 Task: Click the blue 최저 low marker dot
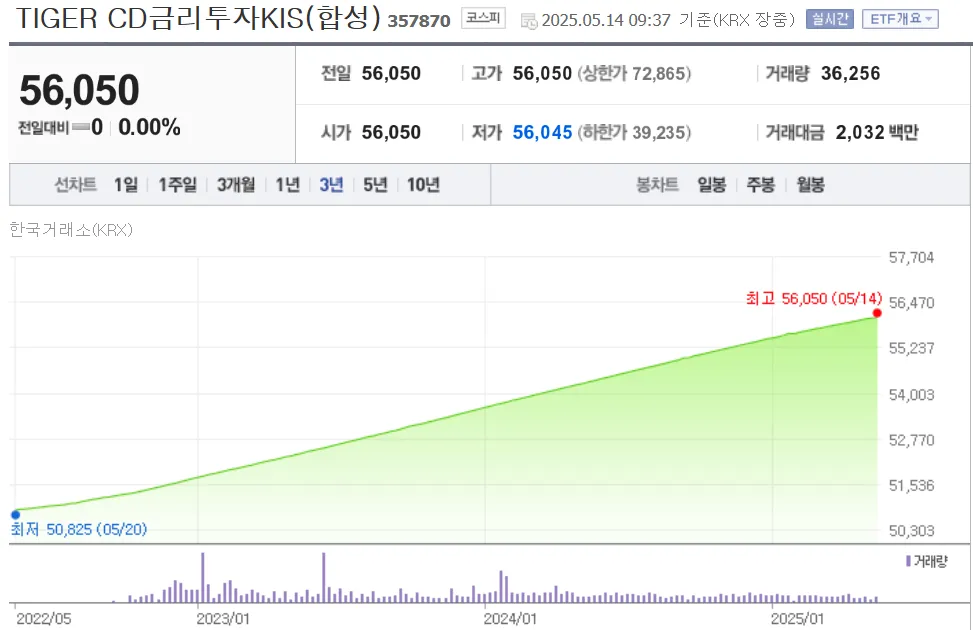pos(16,515)
